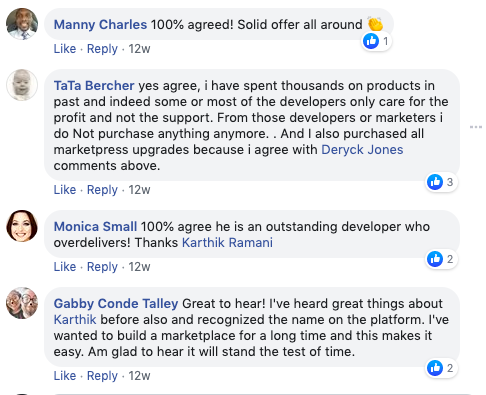Reply to TaTa Bercher's comment
Screen dimensions: 486x395
tap(102, 190)
